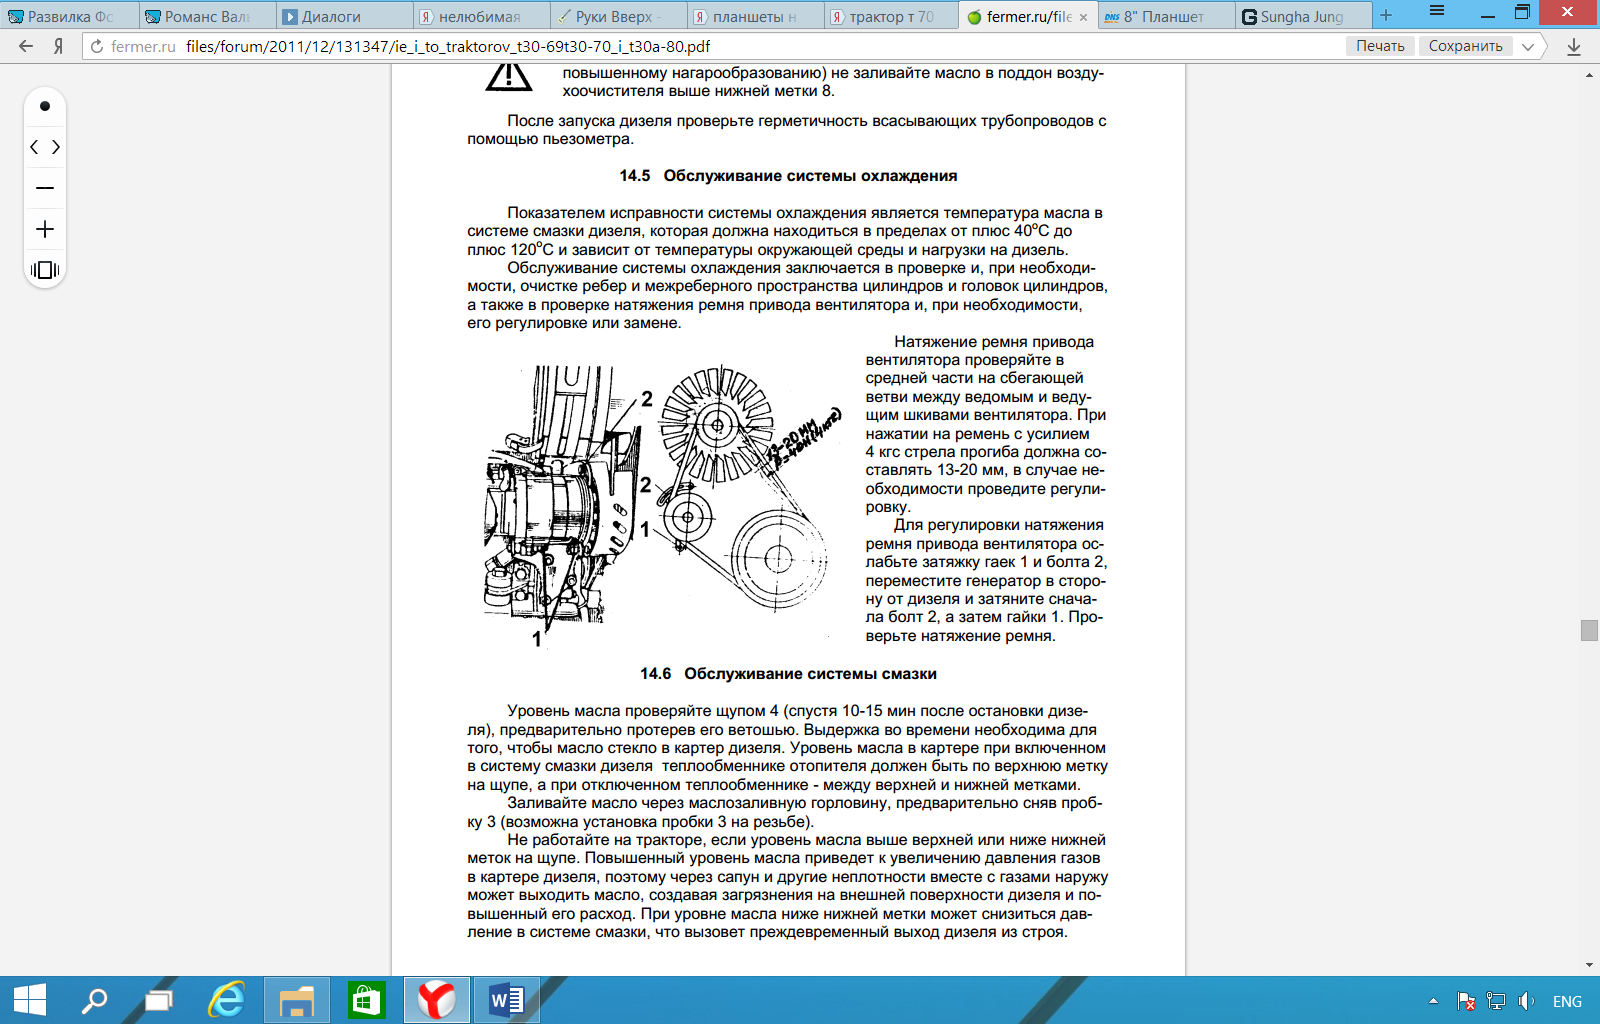The height and width of the screenshot is (1024, 1600).
Task: Open File Explorer from taskbar
Action: coord(297,1000)
